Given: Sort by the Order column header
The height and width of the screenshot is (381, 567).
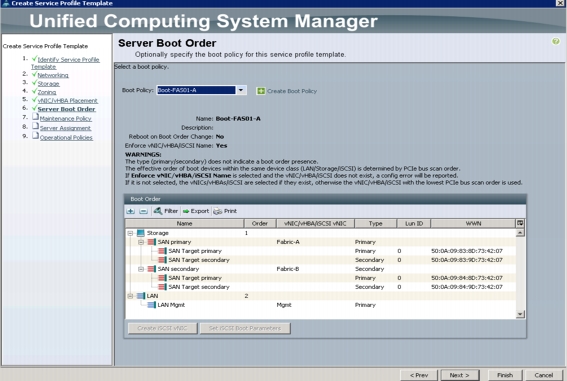Looking at the screenshot, I should pos(260,223).
